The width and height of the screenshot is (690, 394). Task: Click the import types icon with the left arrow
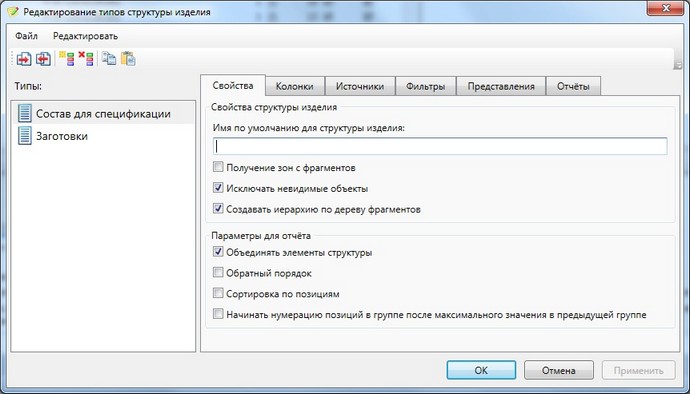(43, 59)
